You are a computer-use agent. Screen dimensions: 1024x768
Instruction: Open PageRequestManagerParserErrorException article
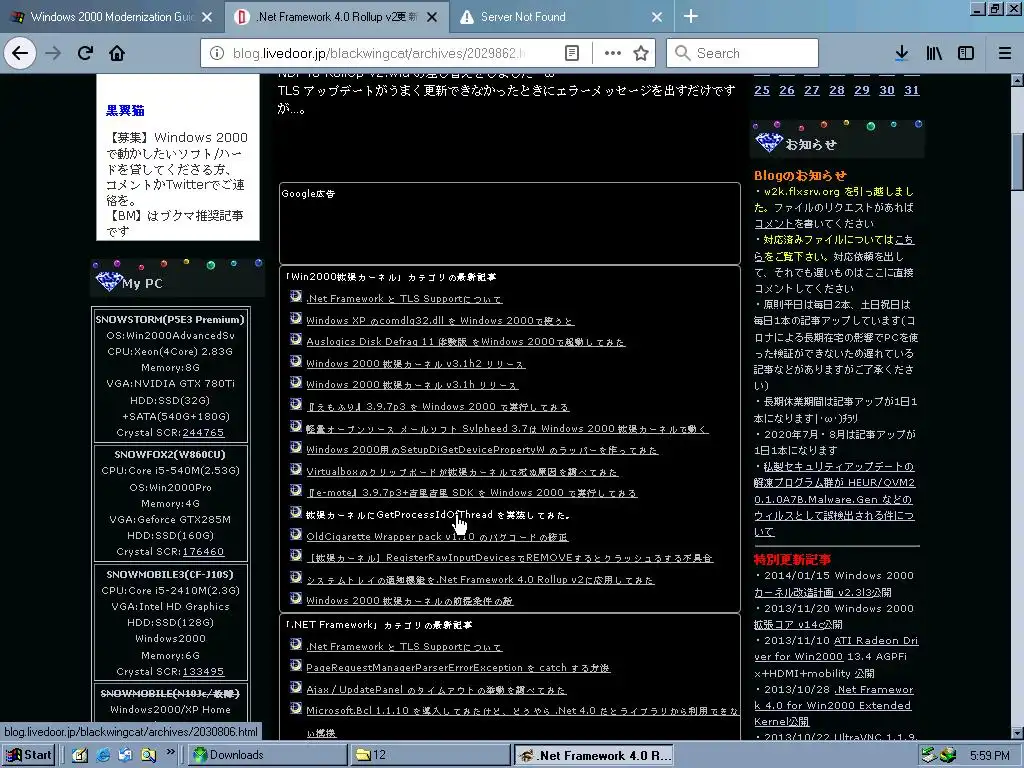click(458, 667)
